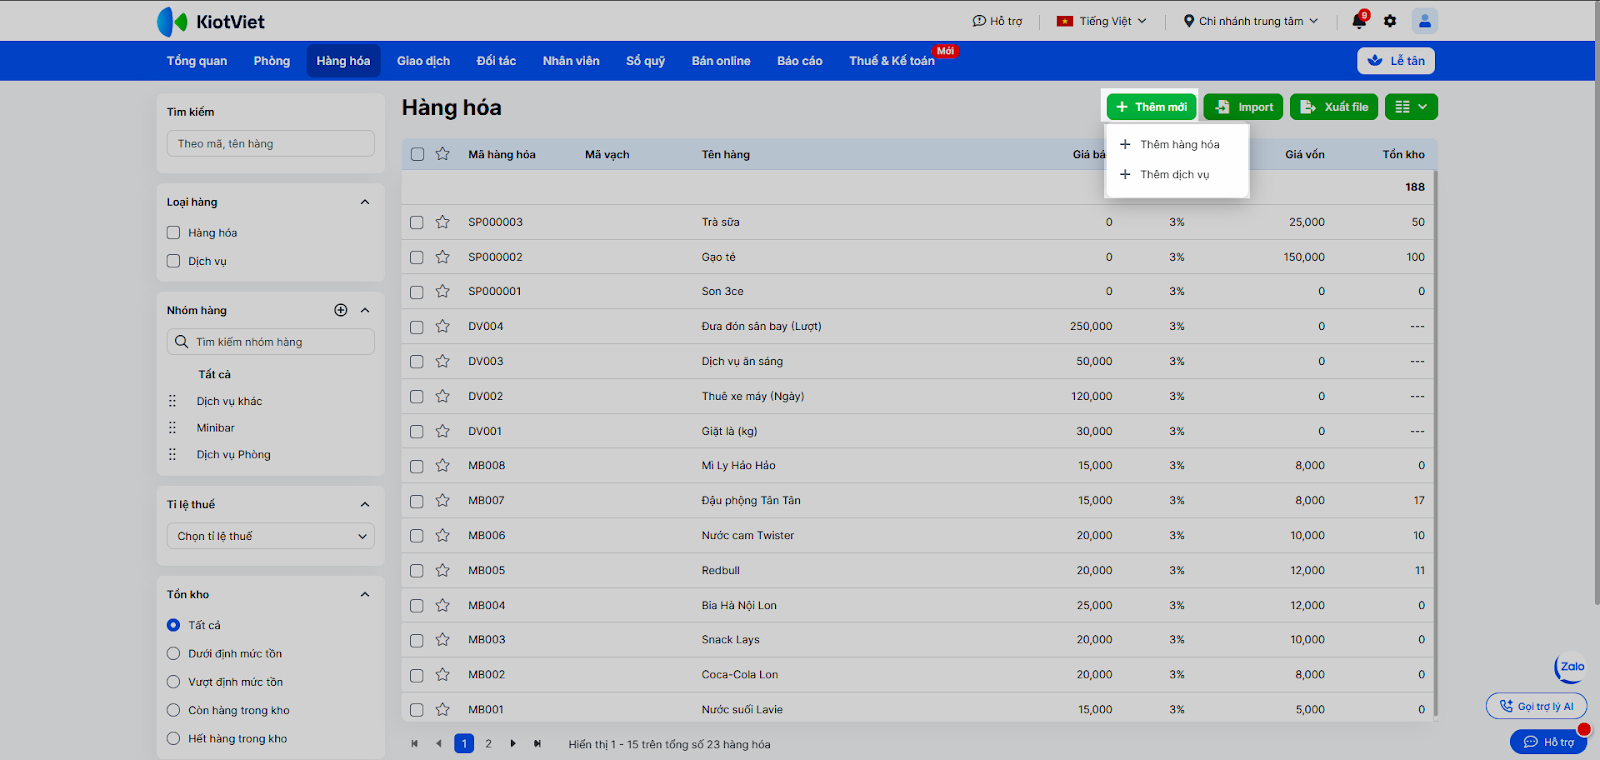Tick the Hàng hóa type checkbox
Image resolution: width=1600 pixels, height=760 pixels.
click(173, 233)
